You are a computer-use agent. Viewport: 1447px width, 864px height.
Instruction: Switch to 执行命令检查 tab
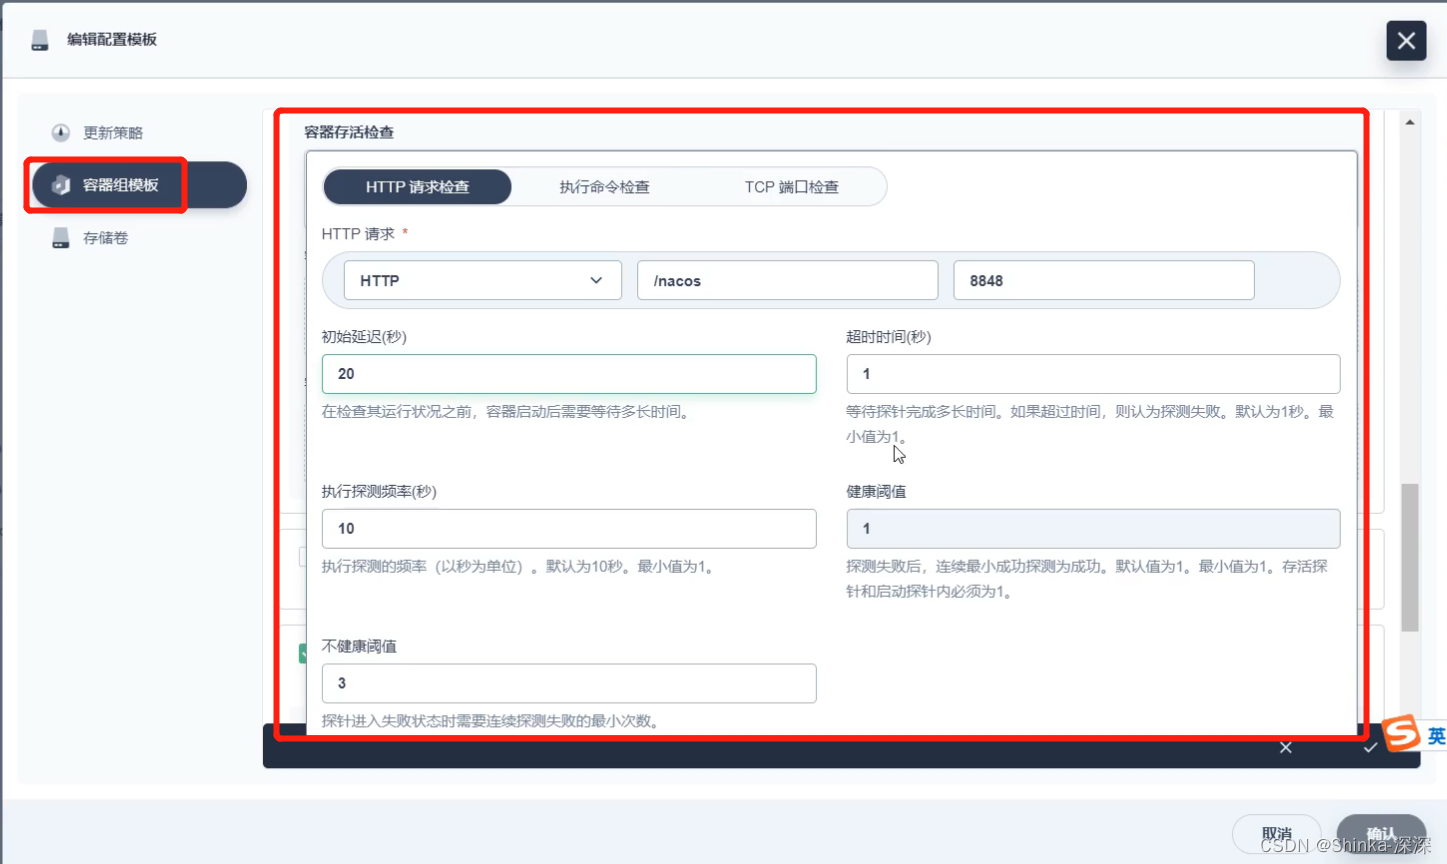pos(604,187)
